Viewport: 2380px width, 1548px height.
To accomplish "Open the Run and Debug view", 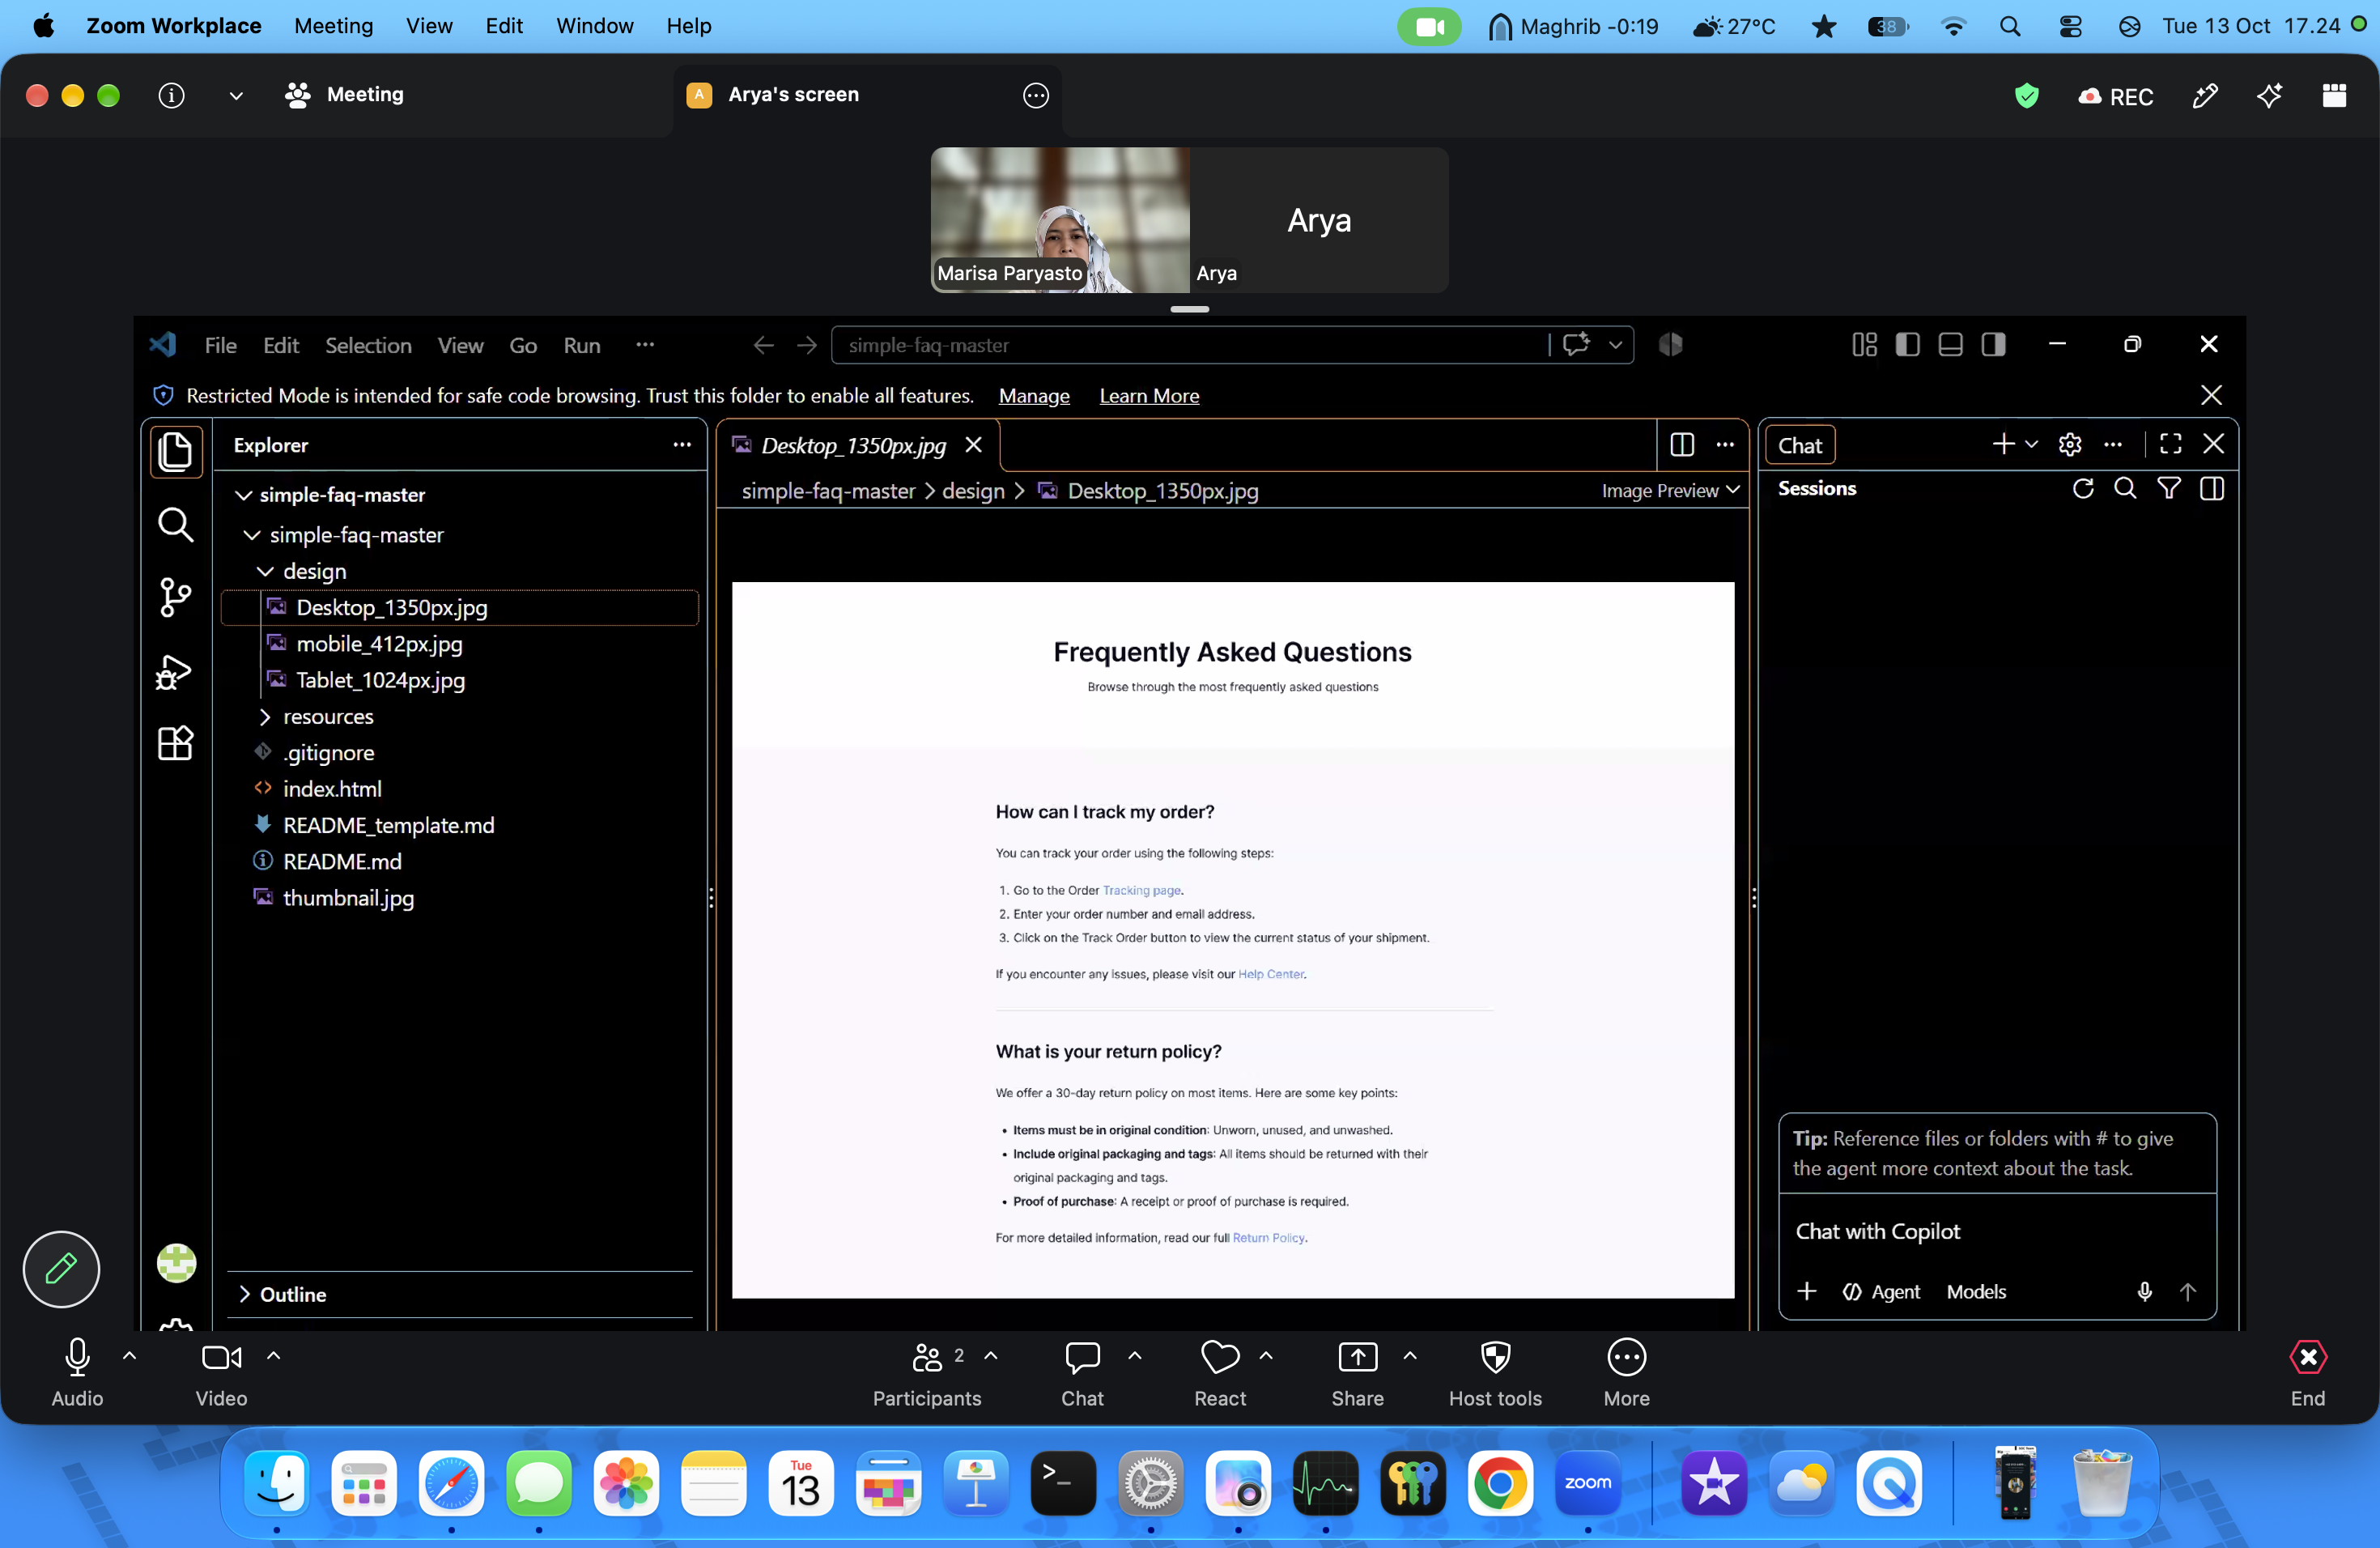I will 175,671.
